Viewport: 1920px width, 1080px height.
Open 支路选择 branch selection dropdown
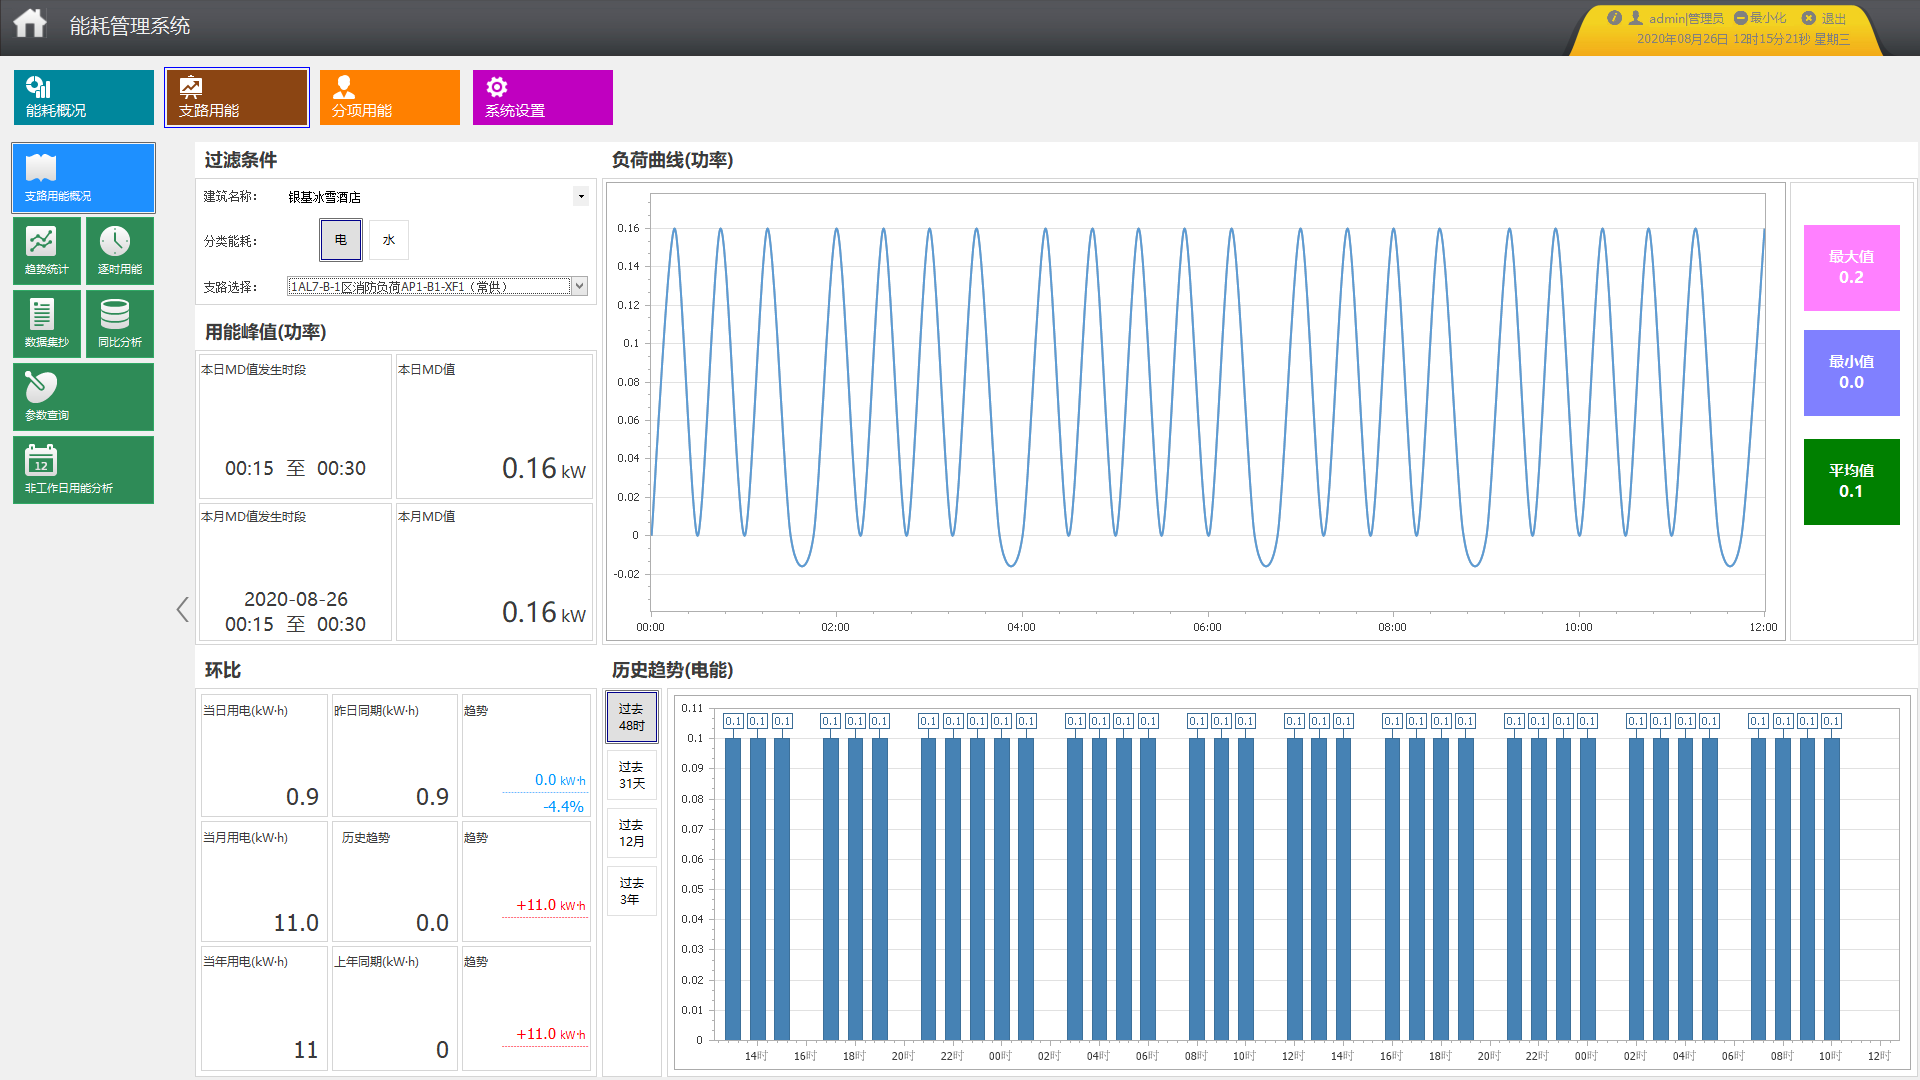579,287
